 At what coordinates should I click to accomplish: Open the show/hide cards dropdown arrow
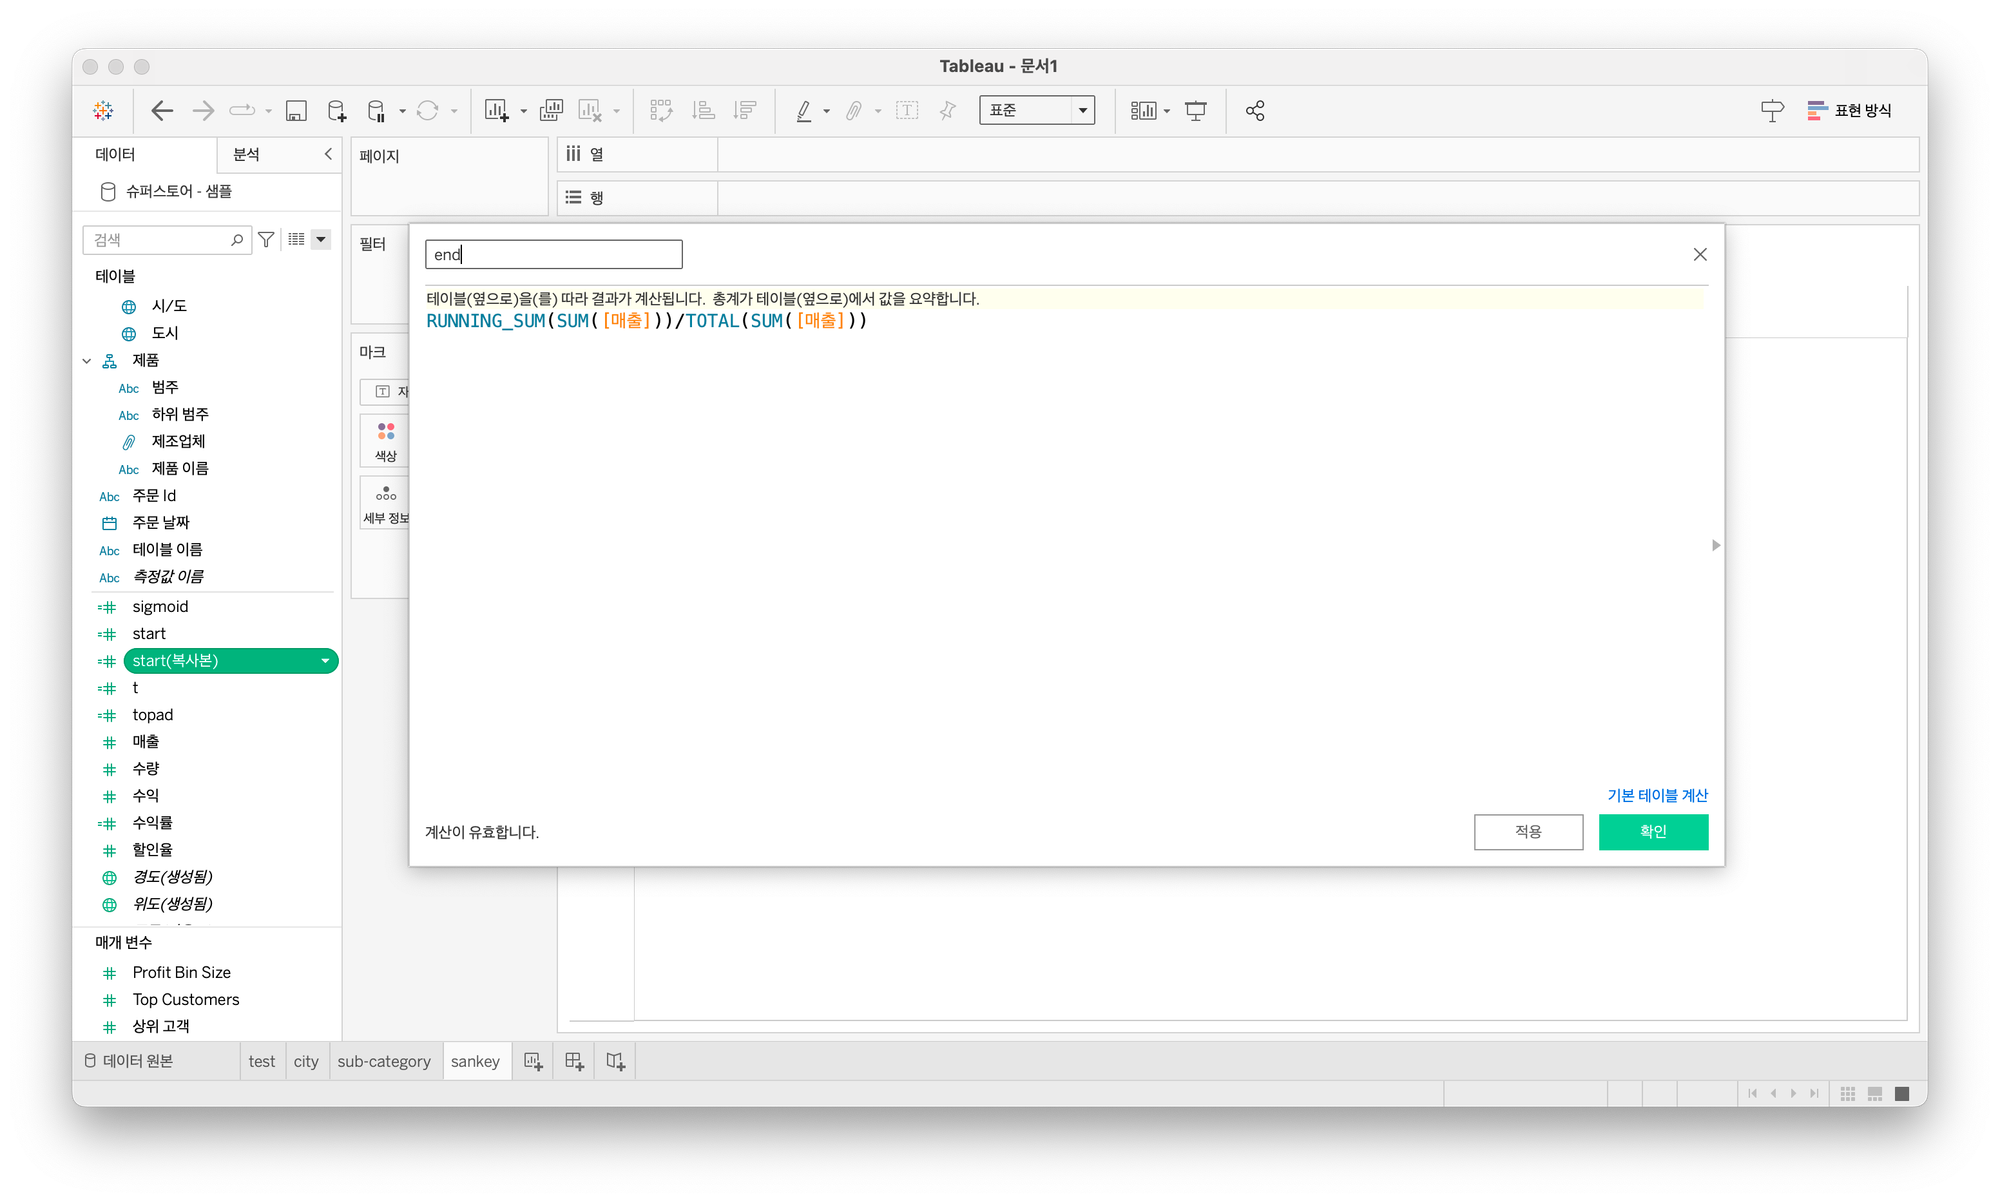pos(1167,112)
